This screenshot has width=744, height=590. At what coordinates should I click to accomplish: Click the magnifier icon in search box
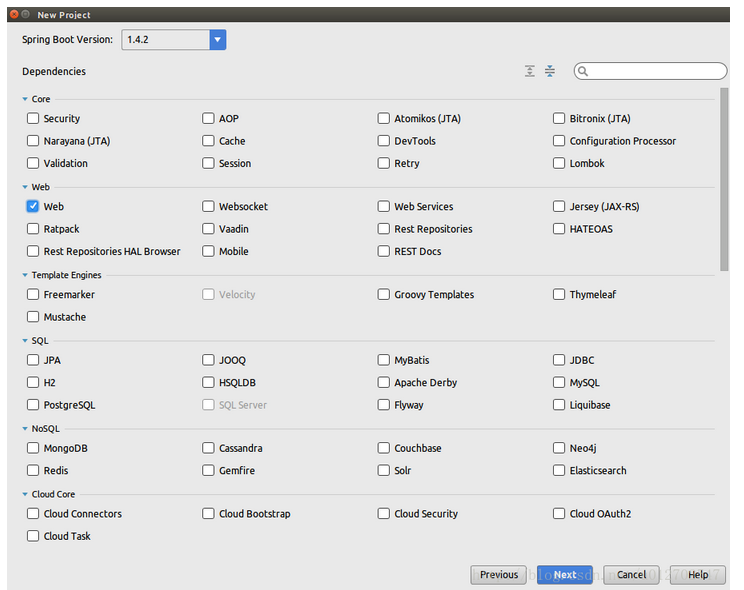click(x=583, y=71)
